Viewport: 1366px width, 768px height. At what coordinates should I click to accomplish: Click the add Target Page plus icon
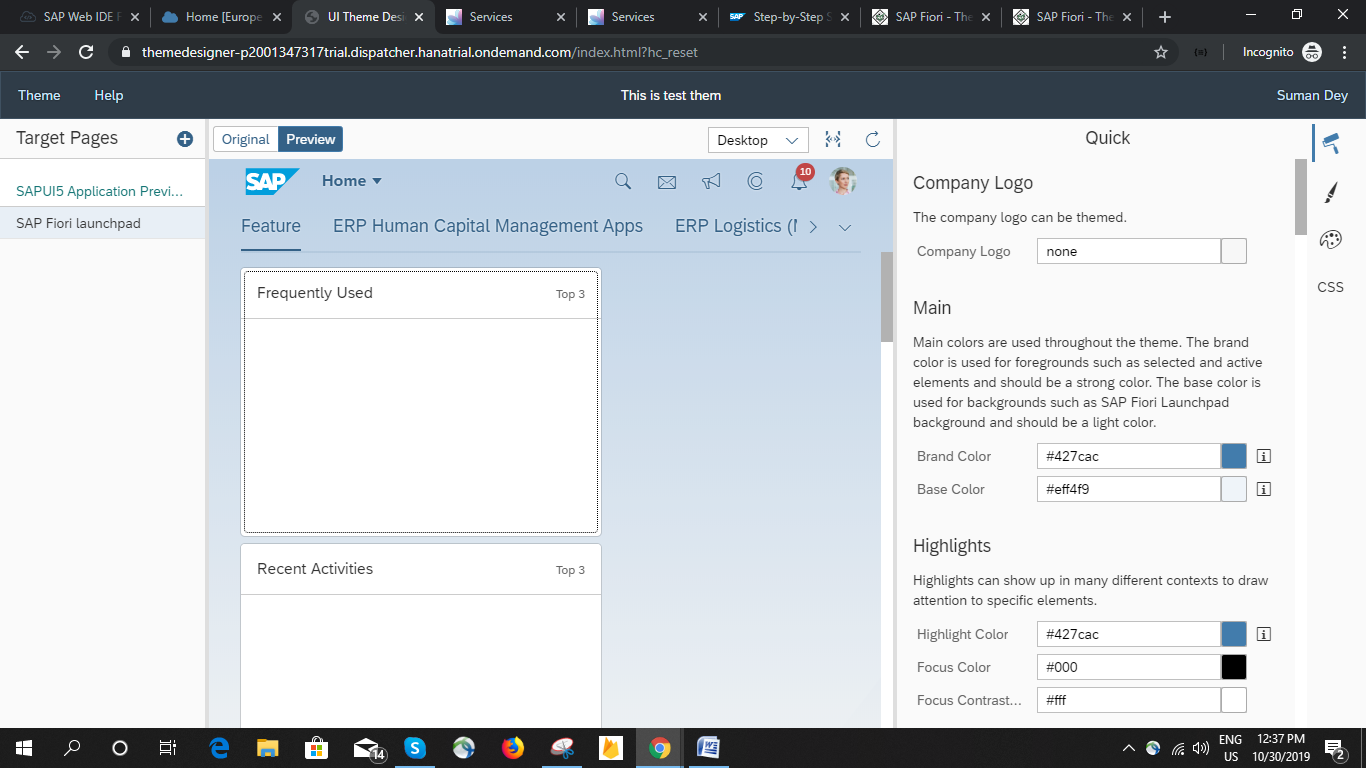coord(185,139)
